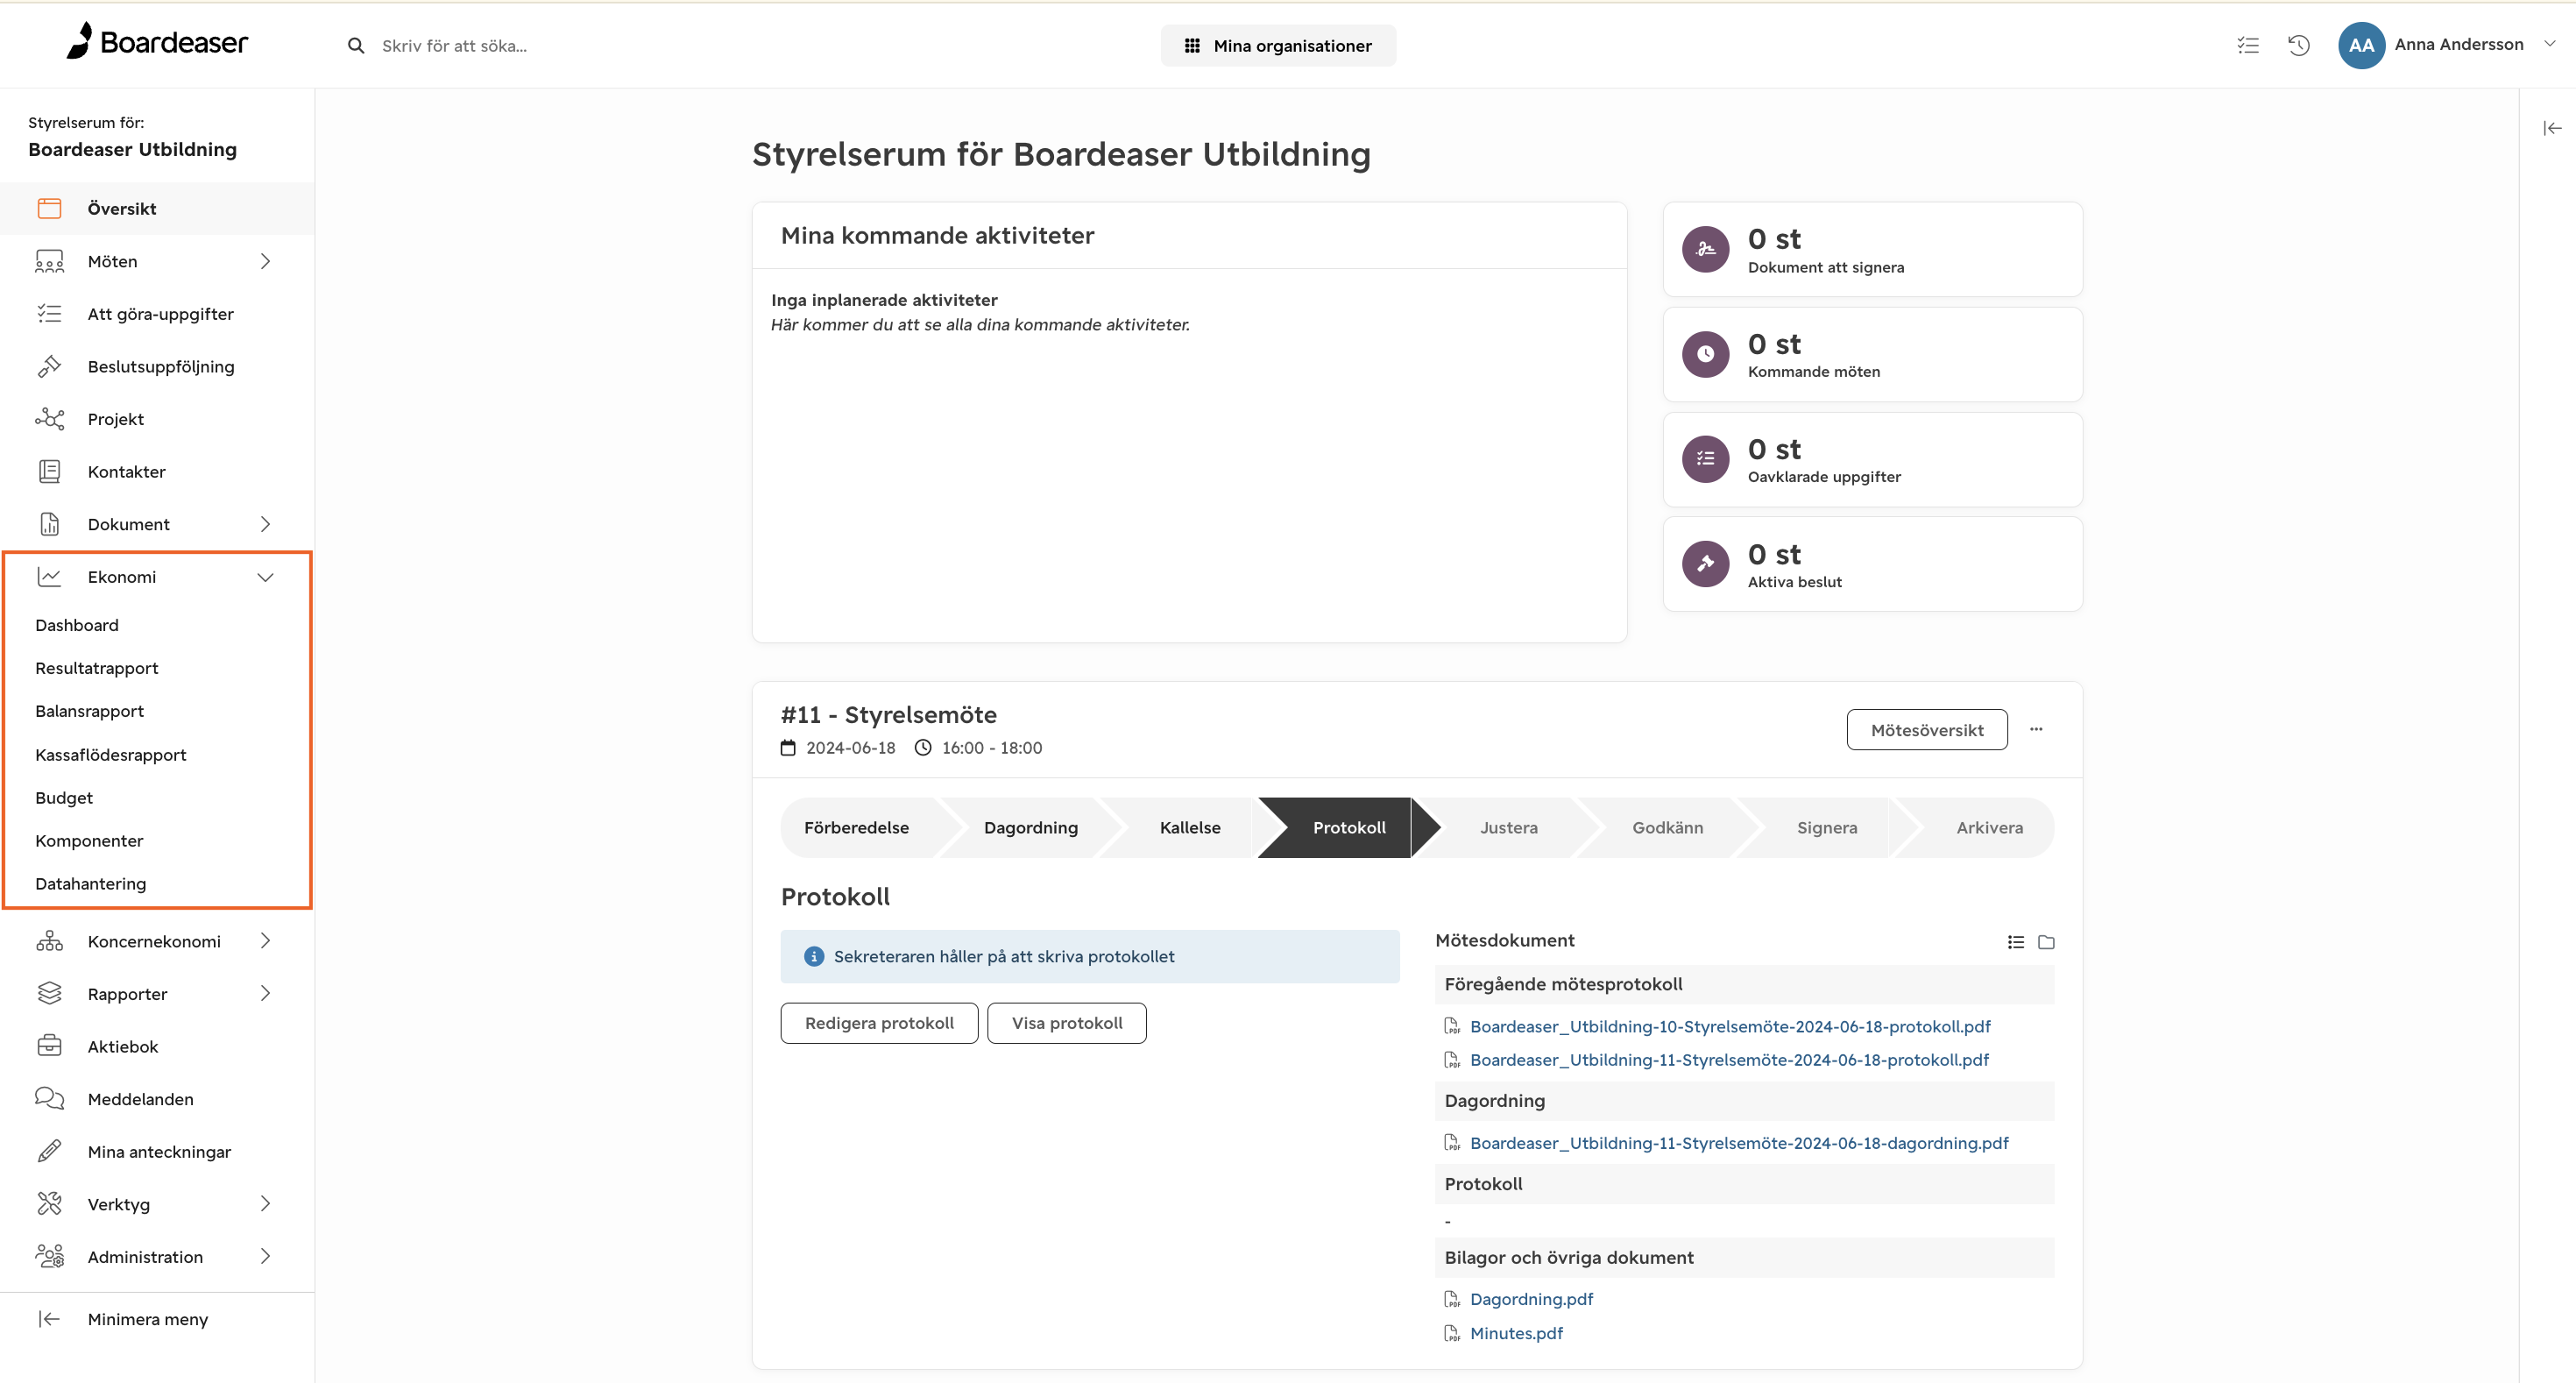Click Visa protokoll button
The image size is (2576, 1383).
(x=1067, y=1023)
